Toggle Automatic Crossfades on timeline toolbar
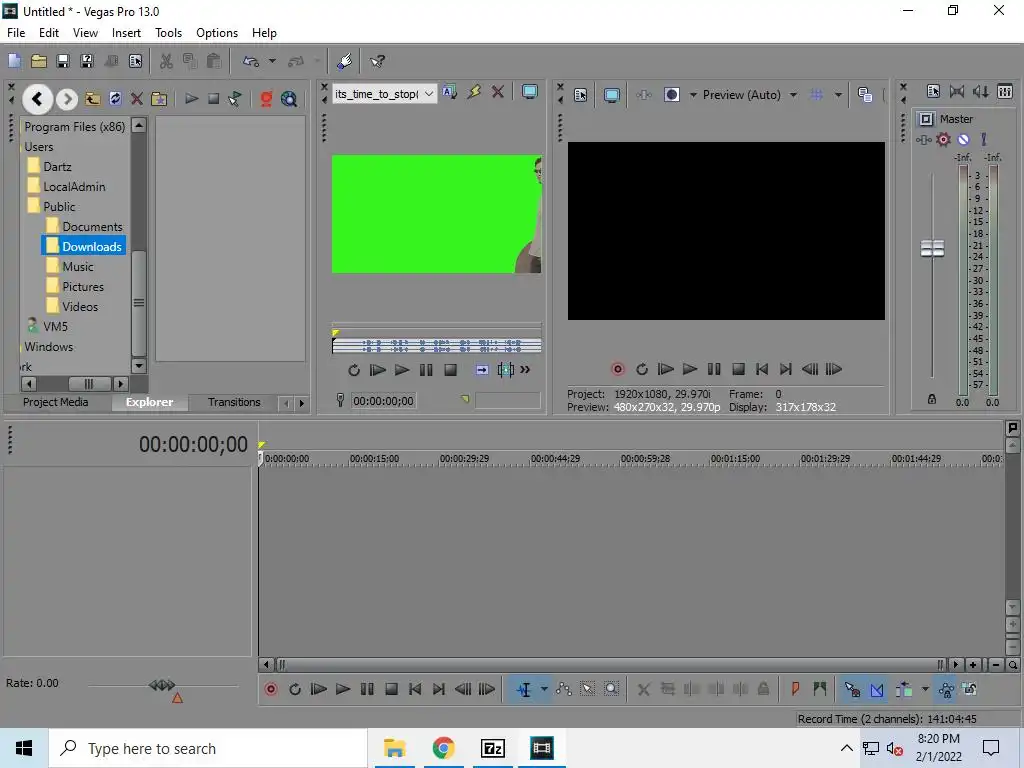This screenshot has width=1024, height=768. pyautogui.click(x=877, y=689)
